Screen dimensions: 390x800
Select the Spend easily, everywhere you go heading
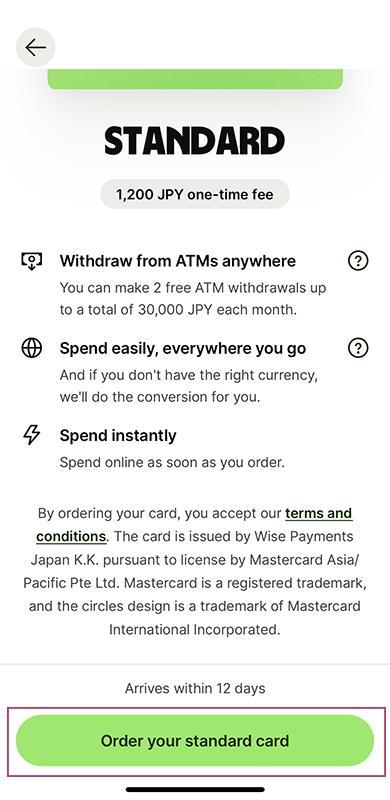[x=183, y=348]
